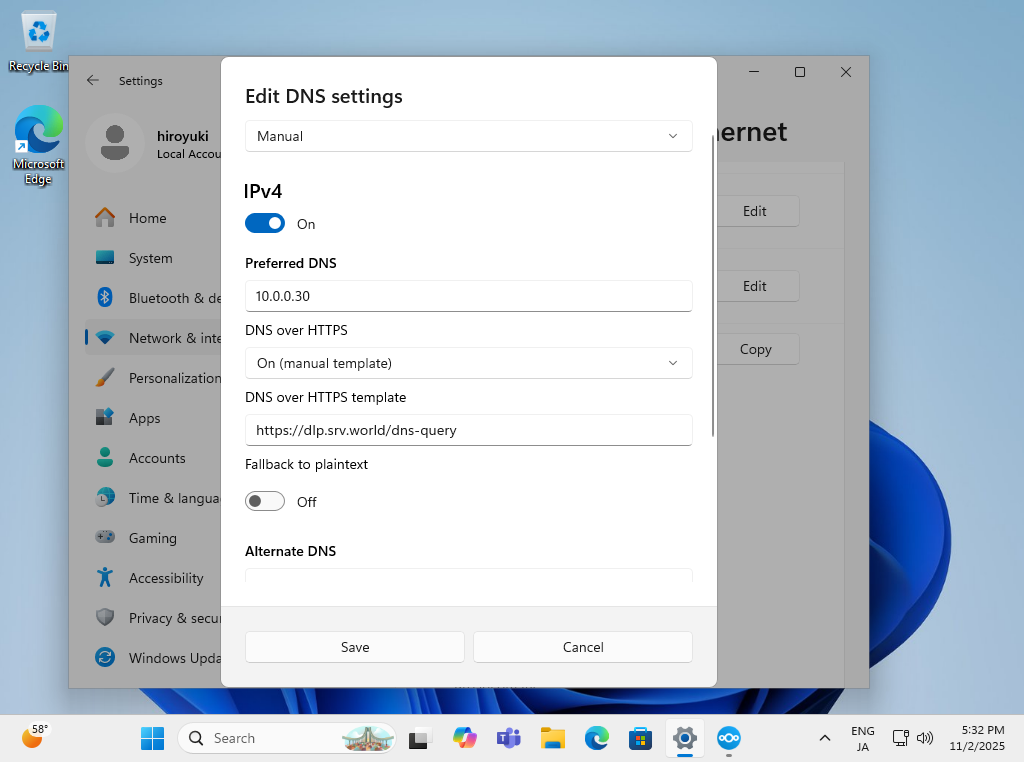Show hidden icons in system tray
The height and width of the screenshot is (762, 1024).
(x=825, y=739)
